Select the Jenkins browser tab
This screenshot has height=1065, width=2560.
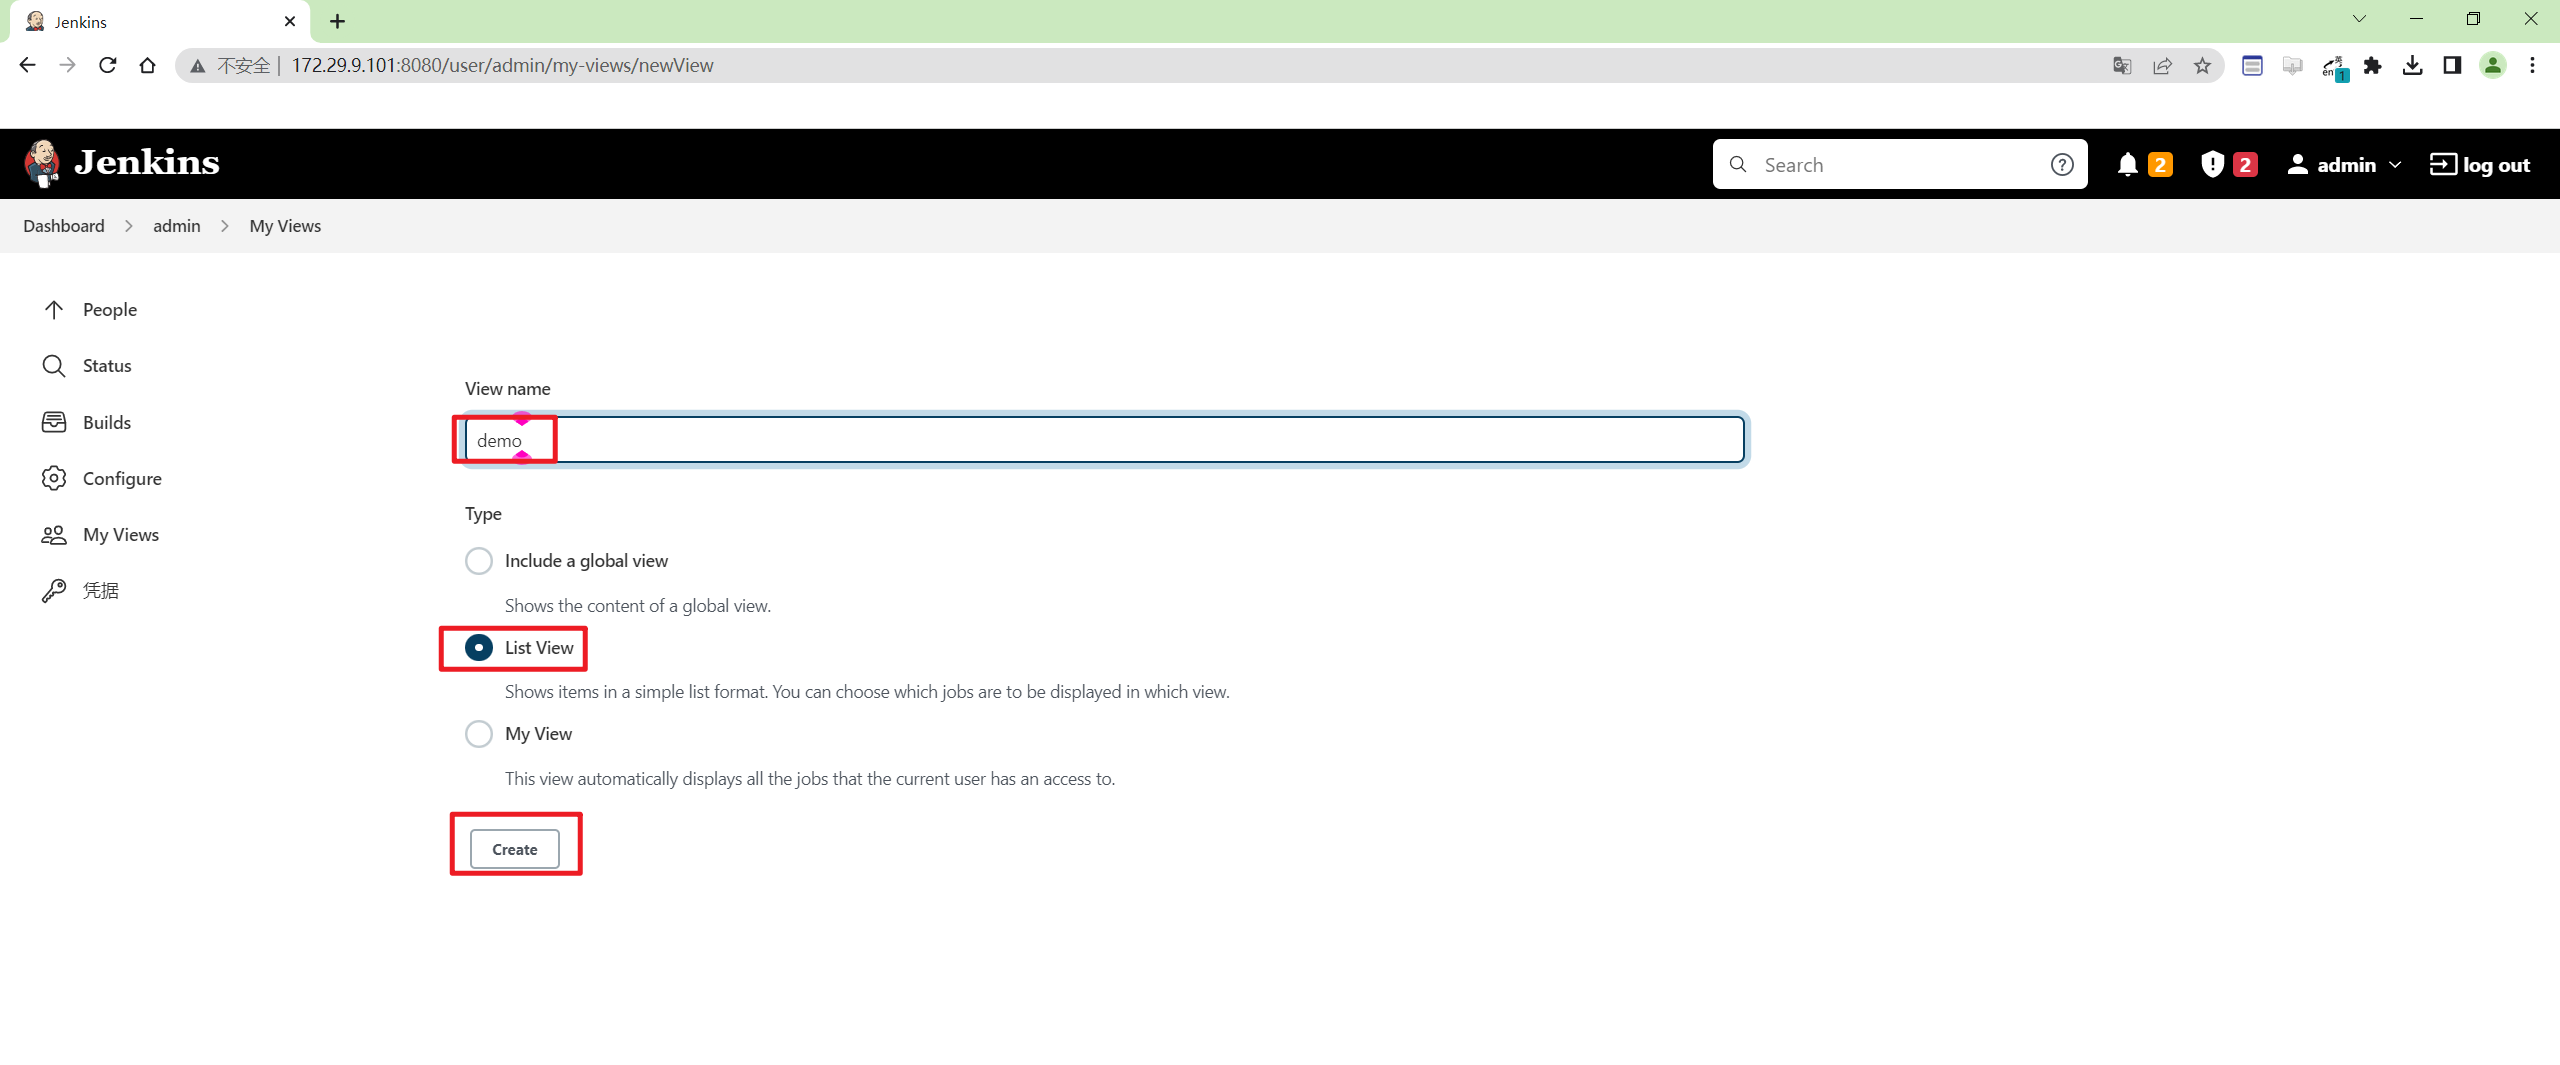click(160, 22)
